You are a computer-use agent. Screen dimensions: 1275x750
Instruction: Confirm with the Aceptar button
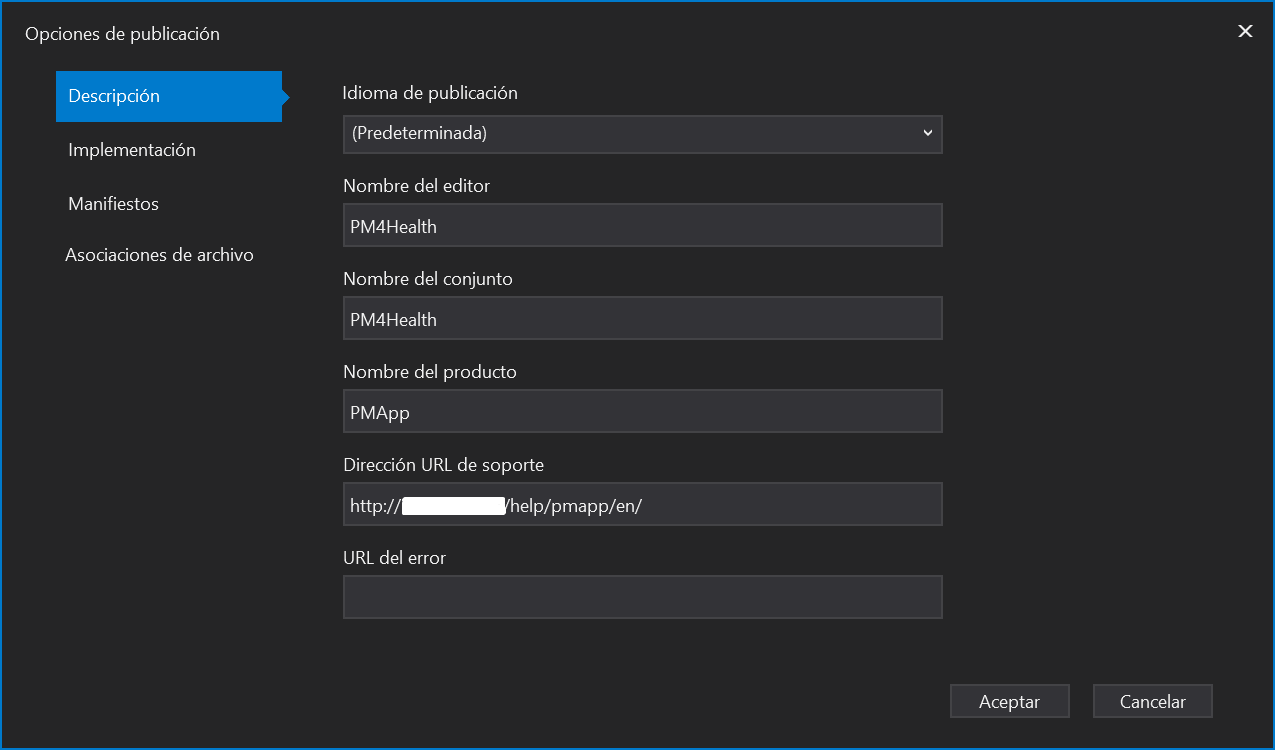click(1010, 702)
